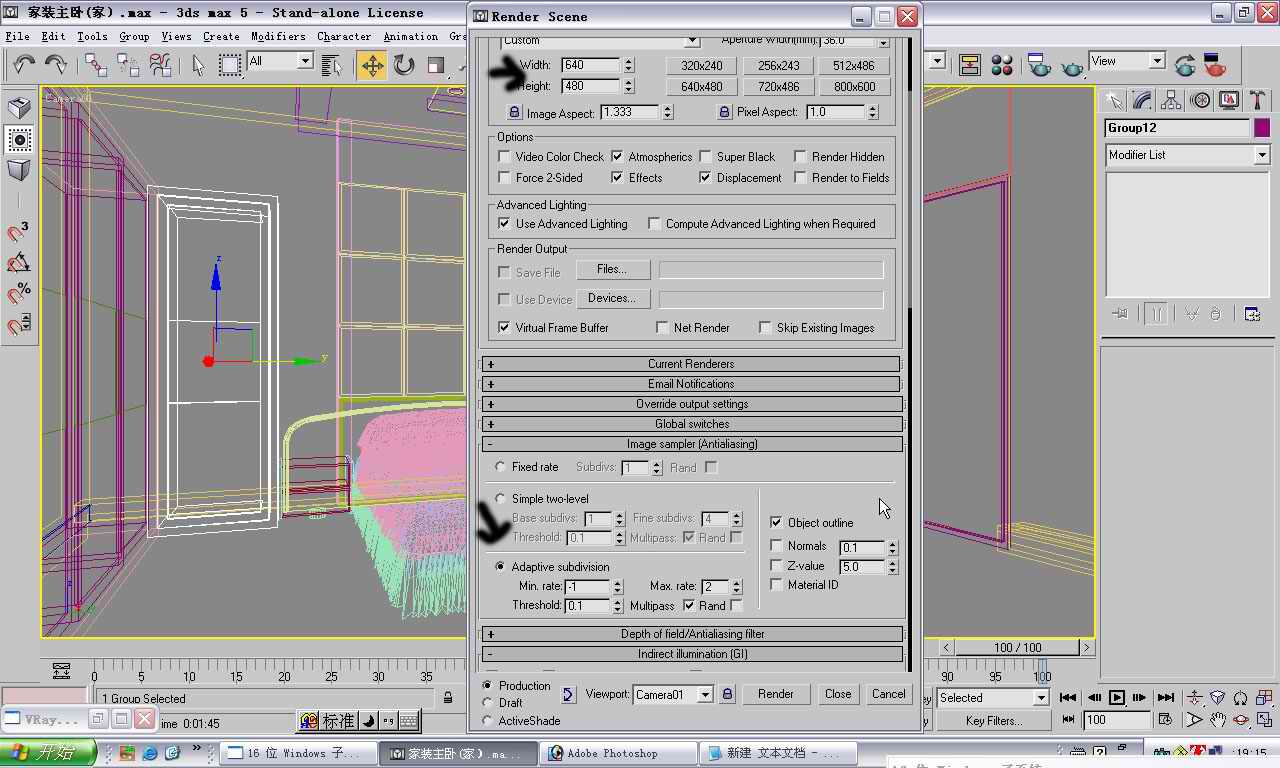Viewport: 1280px width, 768px height.
Task: Switch to the Create panel tab
Action: click(1113, 100)
